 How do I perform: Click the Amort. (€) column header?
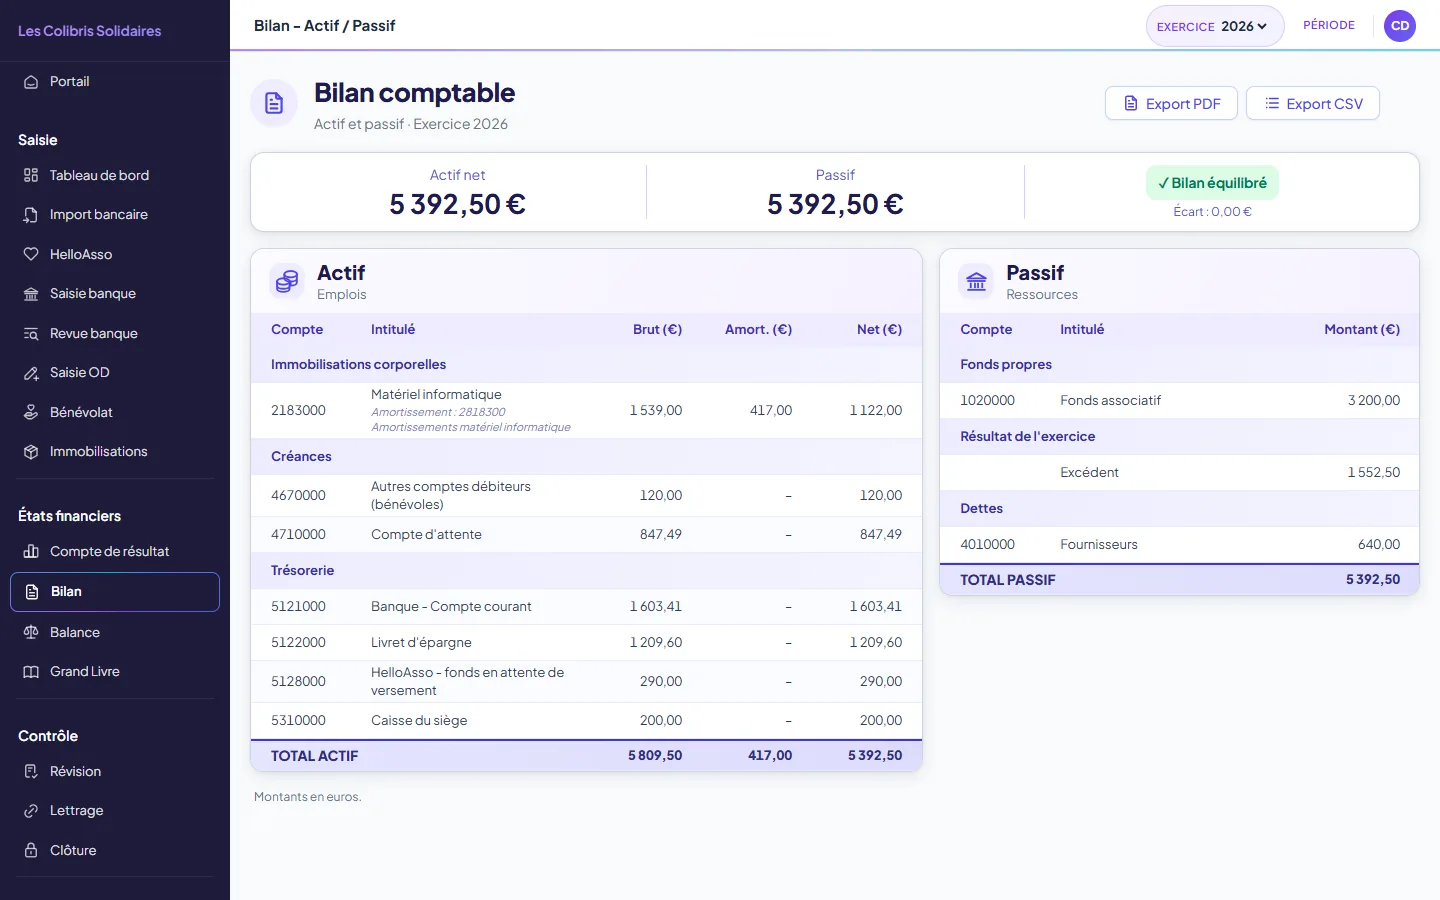pyautogui.click(x=758, y=330)
